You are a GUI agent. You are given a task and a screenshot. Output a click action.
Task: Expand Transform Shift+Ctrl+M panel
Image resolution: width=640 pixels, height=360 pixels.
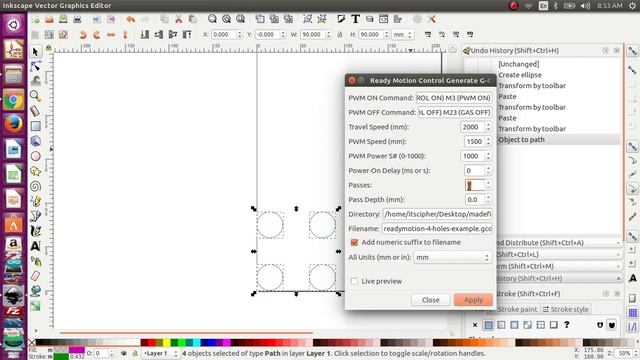(x=559, y=266)
